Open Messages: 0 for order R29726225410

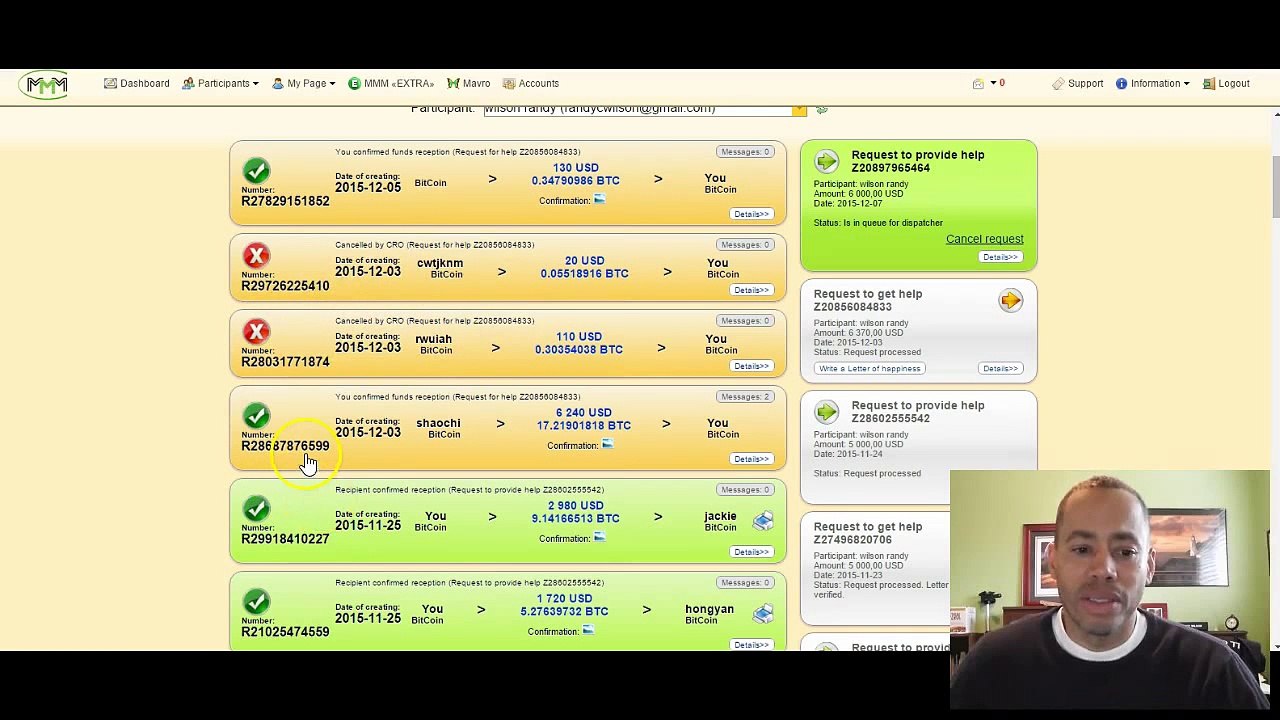tap(745, 245)
